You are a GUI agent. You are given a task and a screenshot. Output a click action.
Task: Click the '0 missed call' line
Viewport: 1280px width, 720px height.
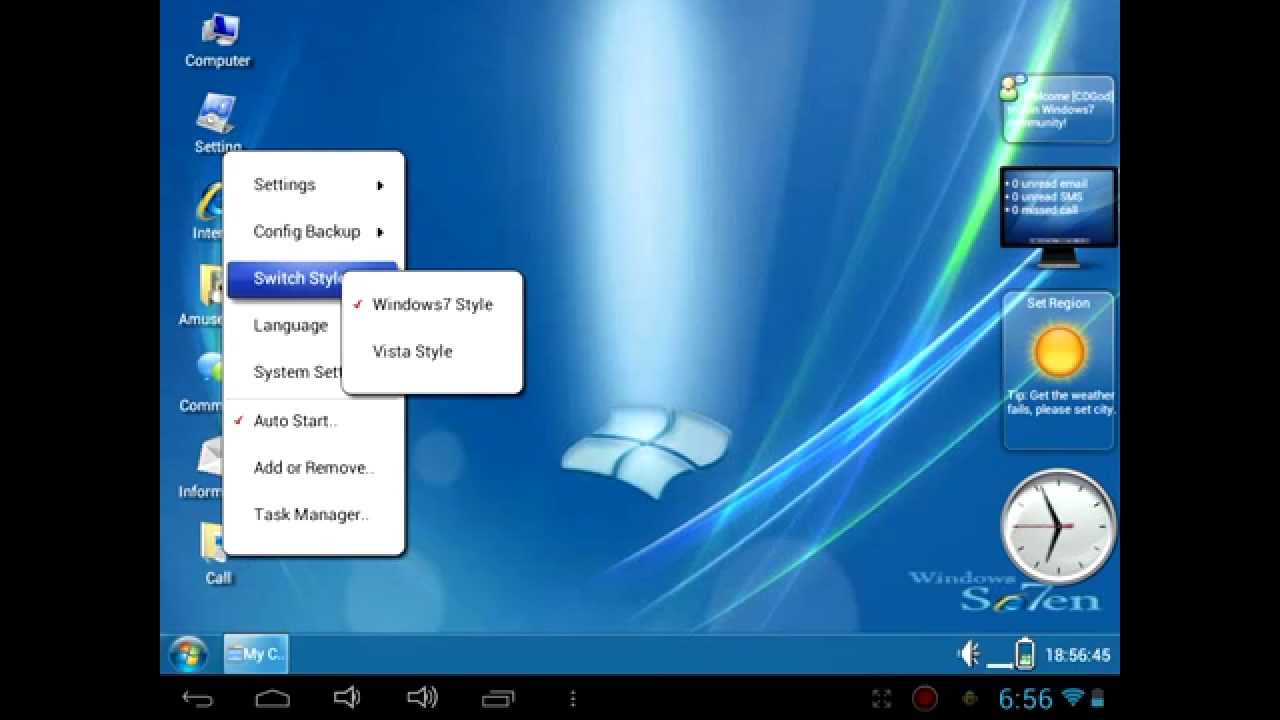tap(1044, 210)
